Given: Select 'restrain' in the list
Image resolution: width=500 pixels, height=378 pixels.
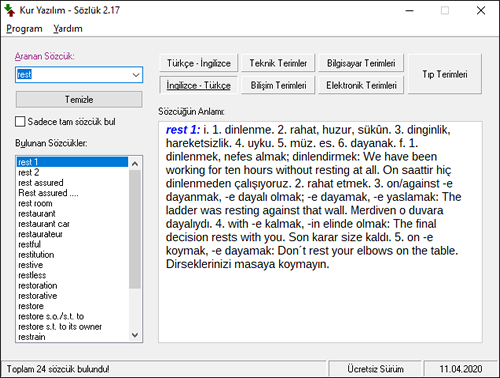Looking at the screenshot, I should pos(72,337).
